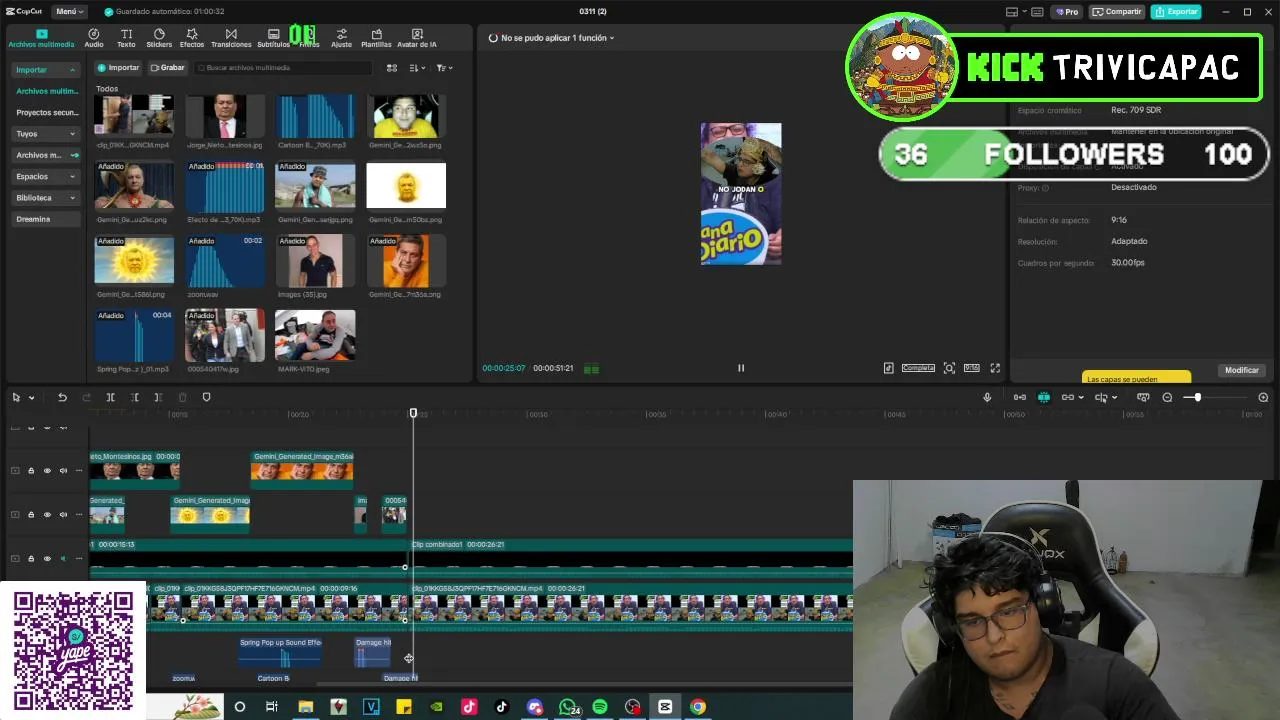Mute the Clip combinado1 track
Screen dimensions: 1280x720
point(63,558)
